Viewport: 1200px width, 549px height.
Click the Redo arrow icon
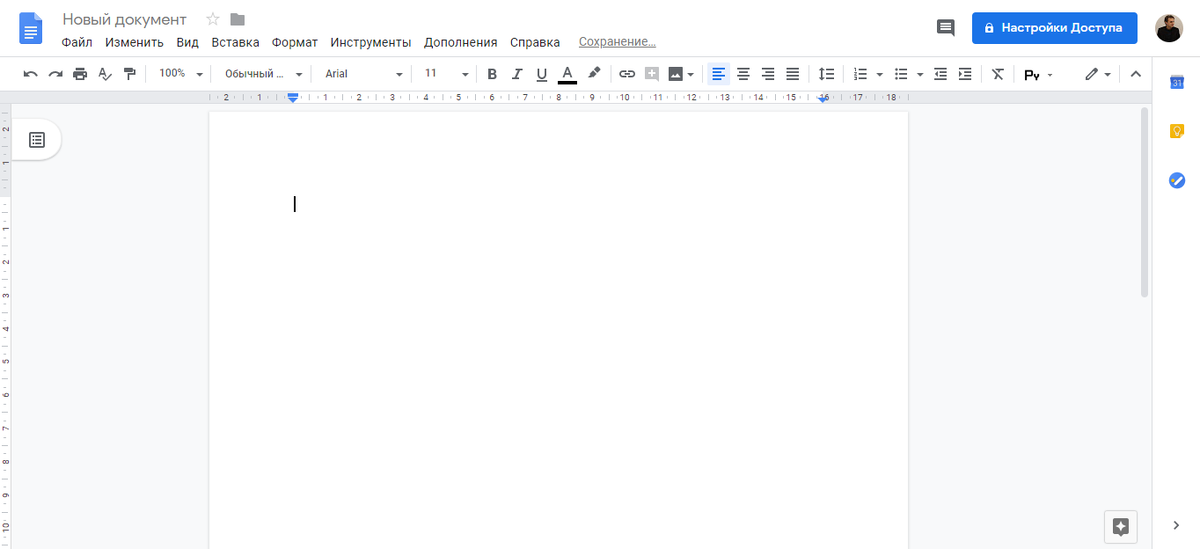click(56, 74)
